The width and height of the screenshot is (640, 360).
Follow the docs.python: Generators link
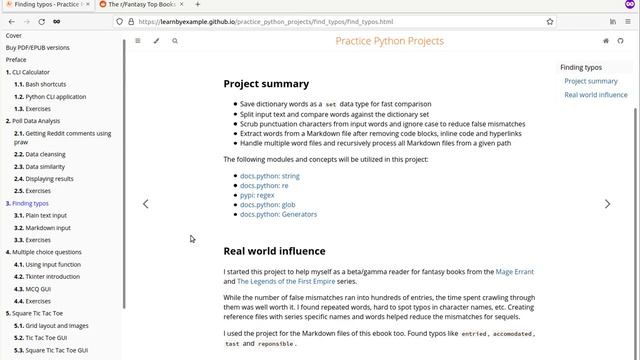pyautogui.click(x=278, y=214)
